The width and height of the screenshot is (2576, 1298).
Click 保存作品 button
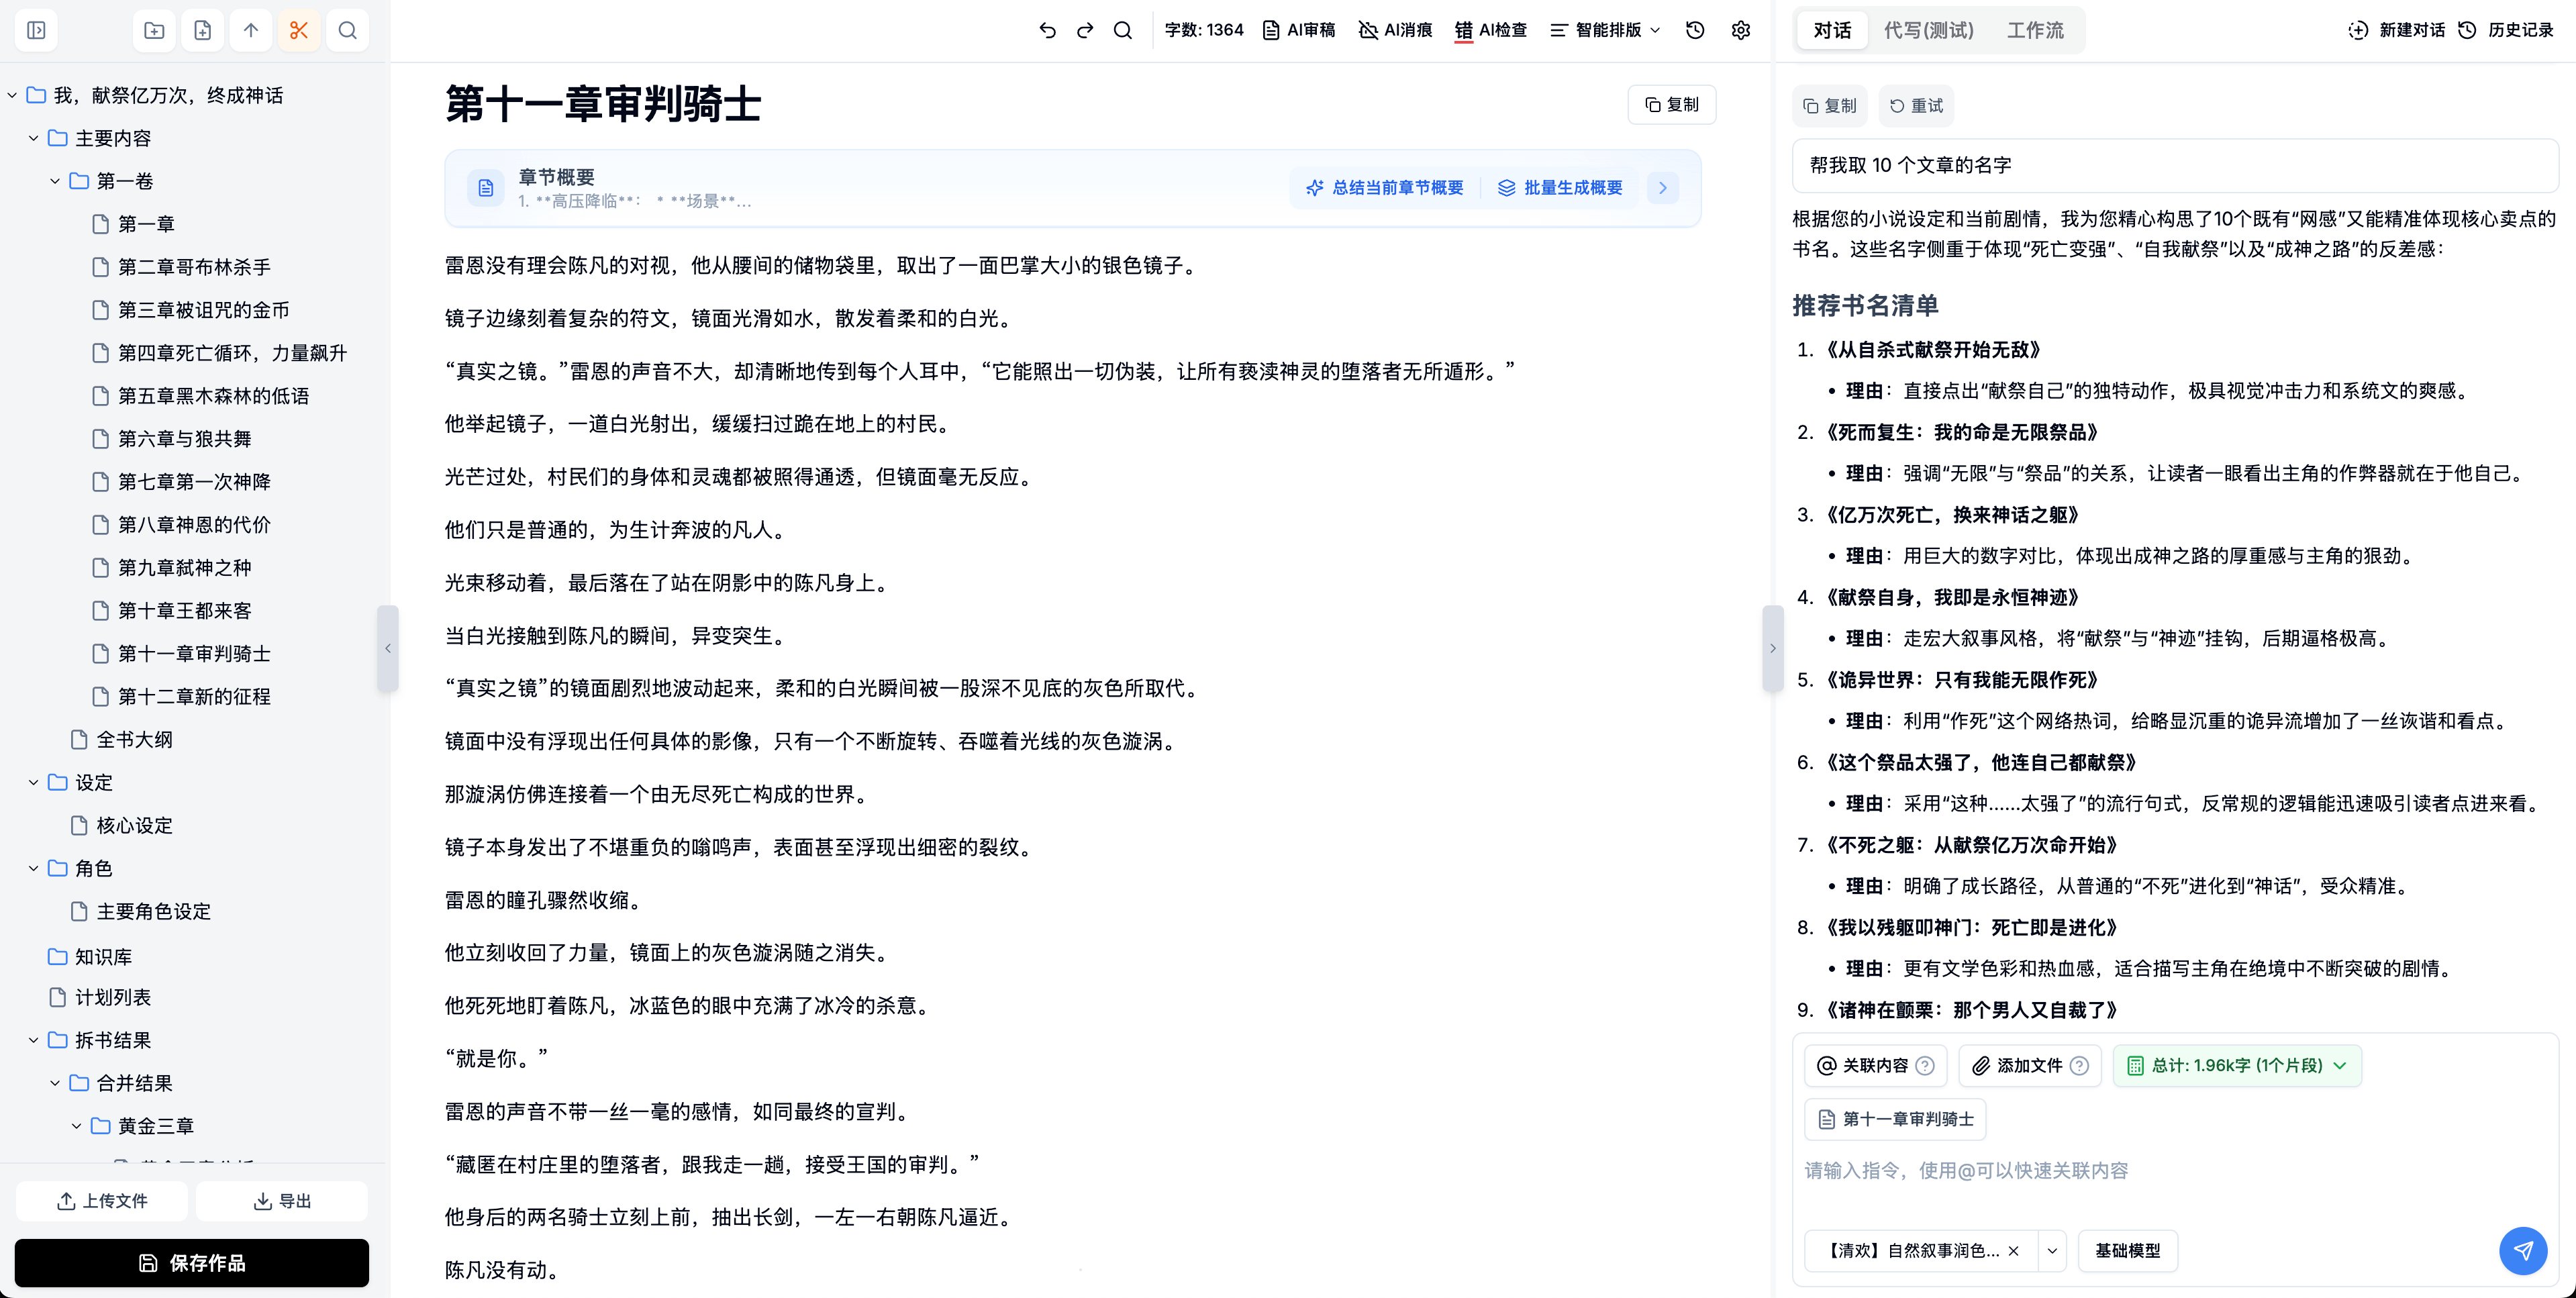point(192,1263)
